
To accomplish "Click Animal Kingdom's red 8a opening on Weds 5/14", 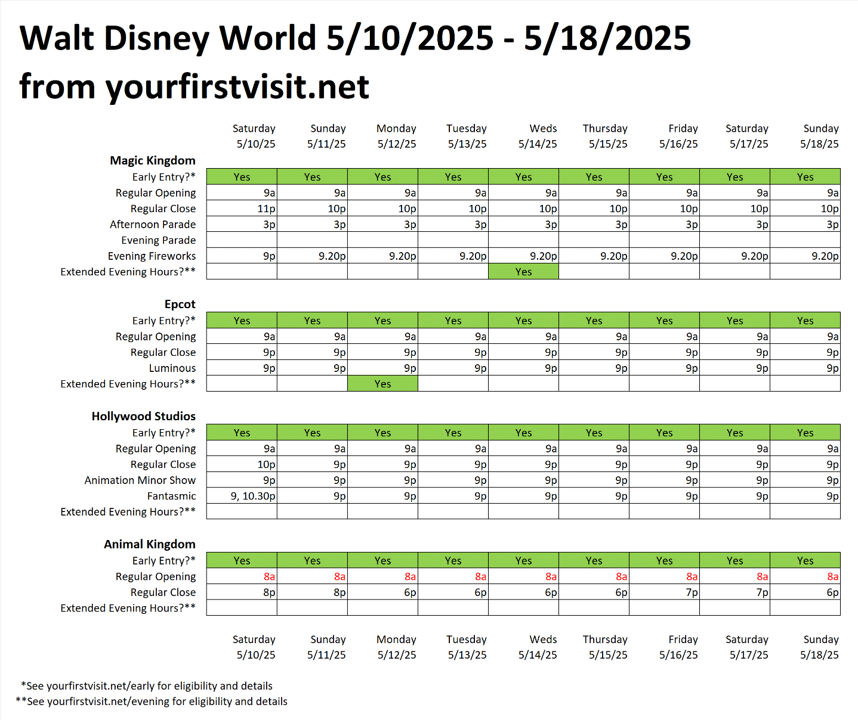I will 524,577.
